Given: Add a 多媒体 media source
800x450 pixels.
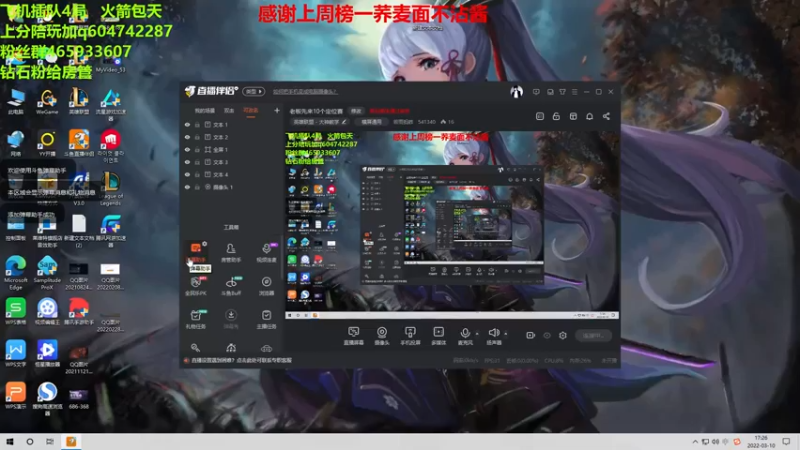Looking at the screenshot, I should tap(438, 336).
